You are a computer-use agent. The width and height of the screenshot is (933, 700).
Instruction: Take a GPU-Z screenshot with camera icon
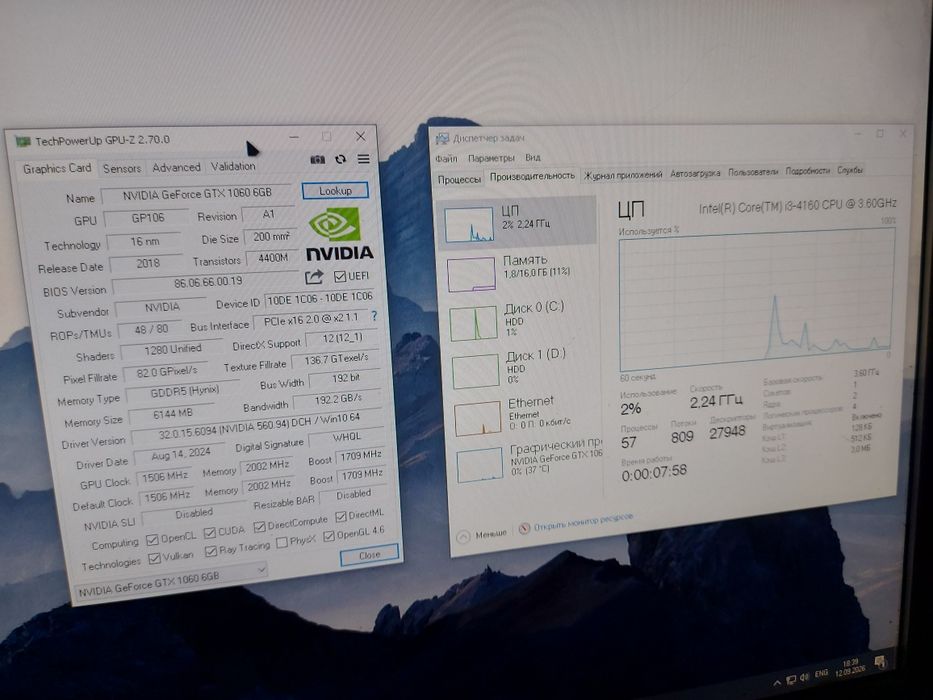tap(318, 160)
